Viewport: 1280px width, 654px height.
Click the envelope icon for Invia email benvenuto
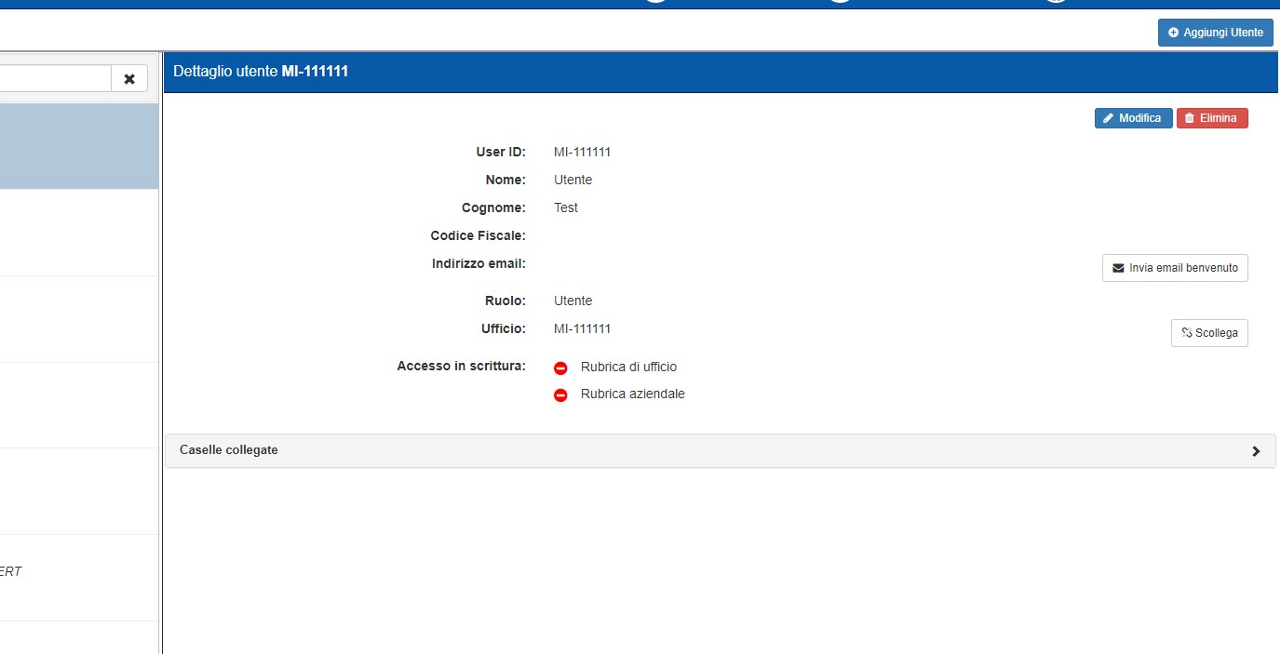point(1118,268)
